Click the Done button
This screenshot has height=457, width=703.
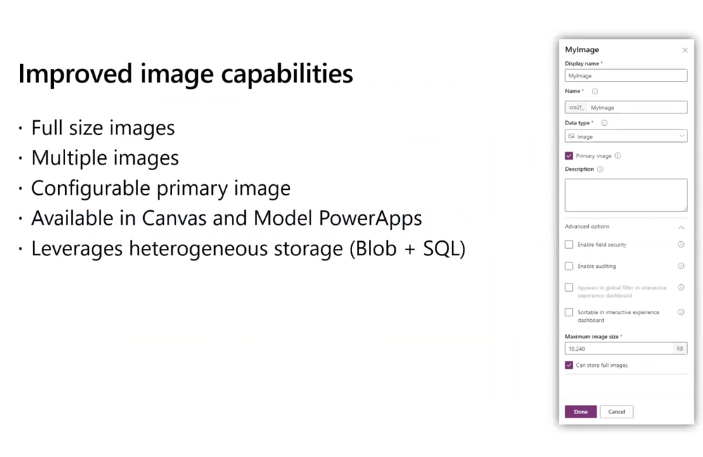(x=580, y=411)
